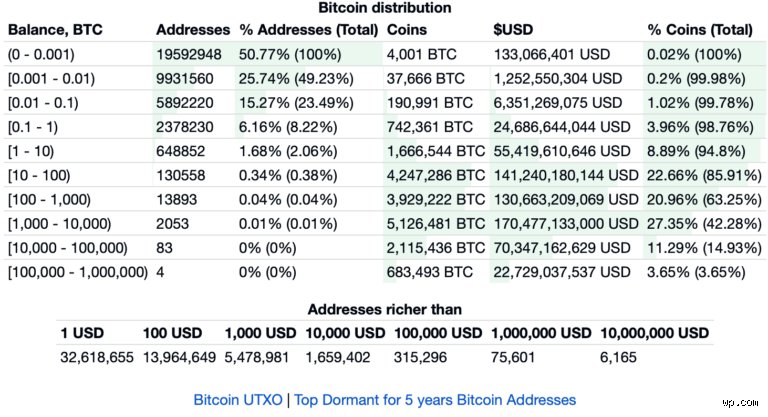Image resolution: width=768 pixels, height=417 pixels.
Task: Click the % Addresses (Total) column header
Action: coord(309,30)
